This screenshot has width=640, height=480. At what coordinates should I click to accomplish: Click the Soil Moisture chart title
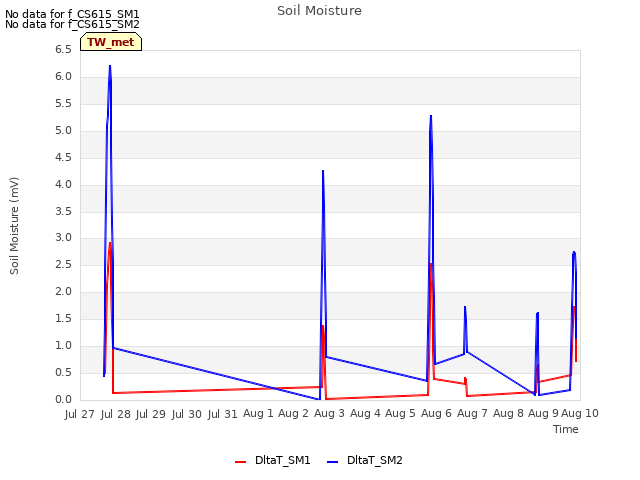click(x=319, y=11)
